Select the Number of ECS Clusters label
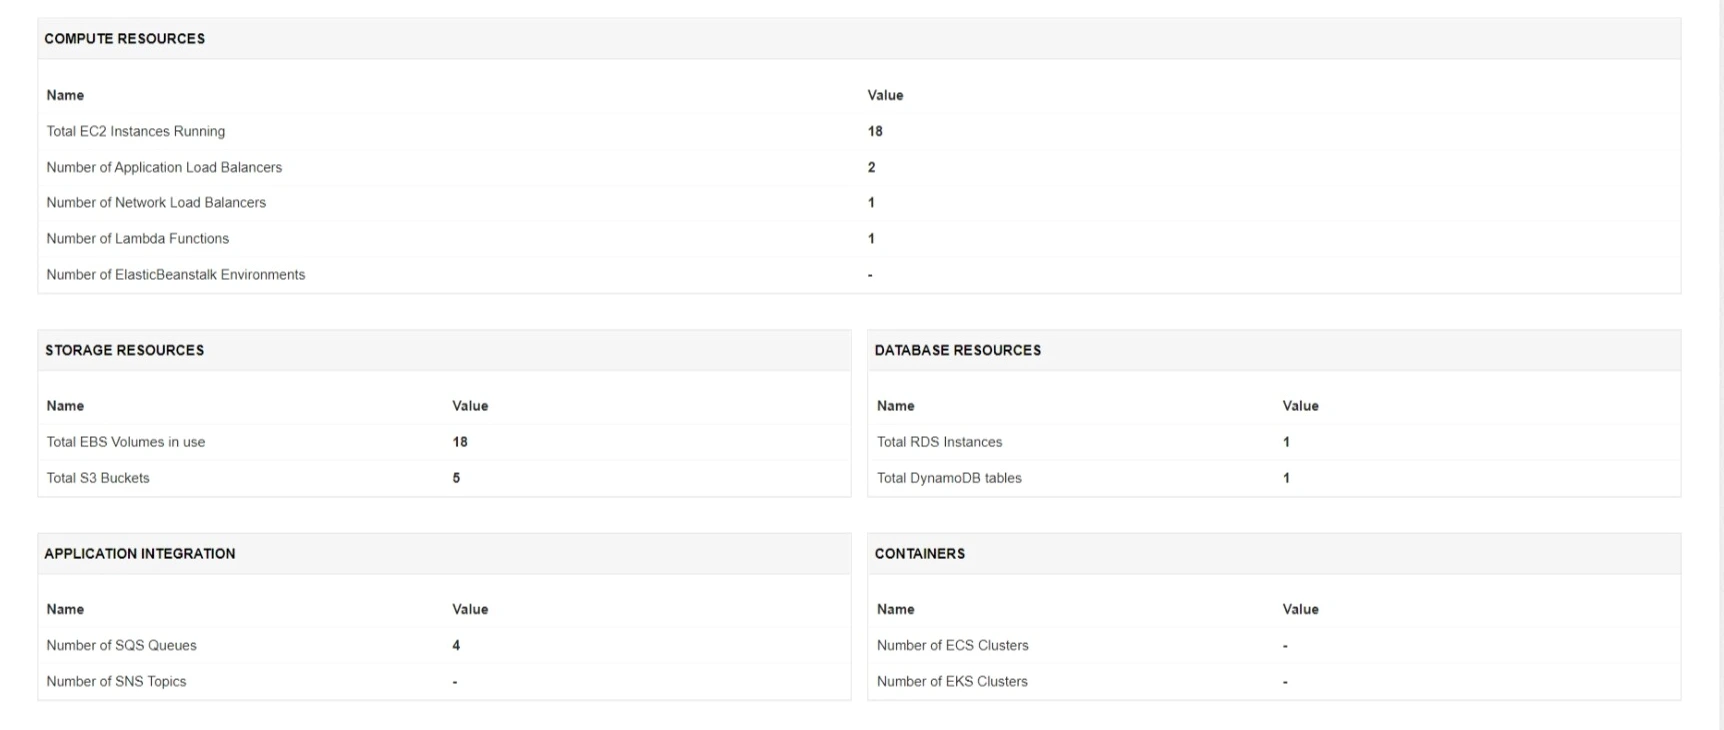 [x=952, y=645]
